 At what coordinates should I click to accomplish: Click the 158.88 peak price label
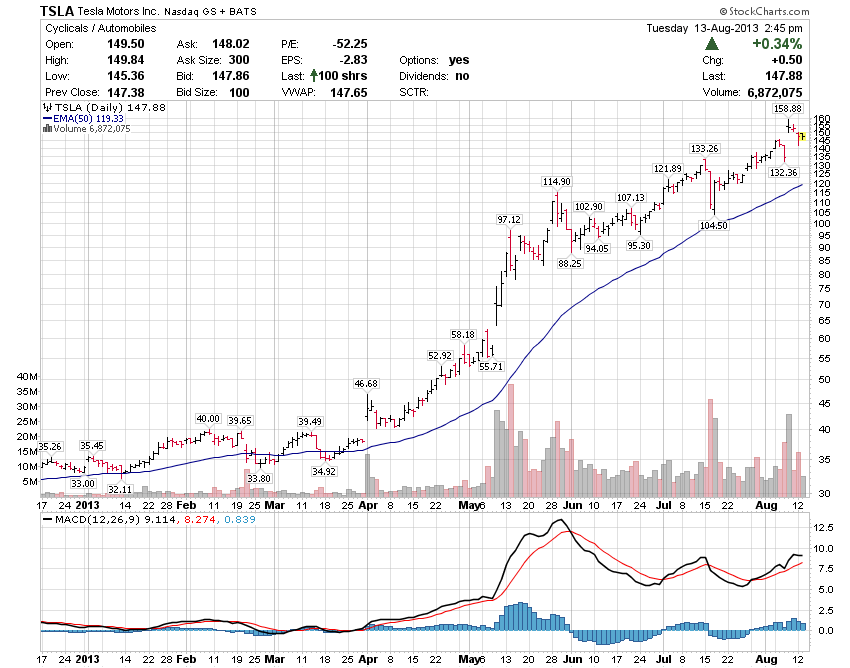pos(788,108)
